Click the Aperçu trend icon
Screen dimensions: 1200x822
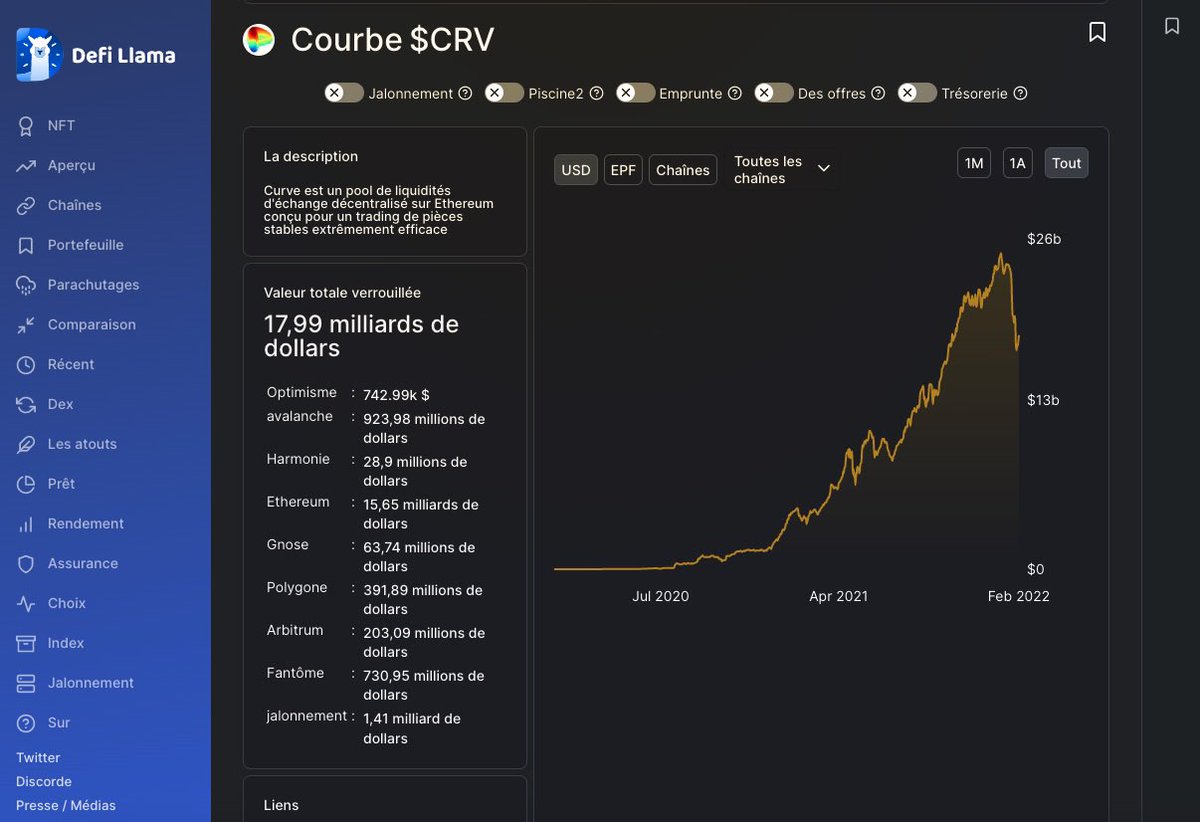[26, 166]
